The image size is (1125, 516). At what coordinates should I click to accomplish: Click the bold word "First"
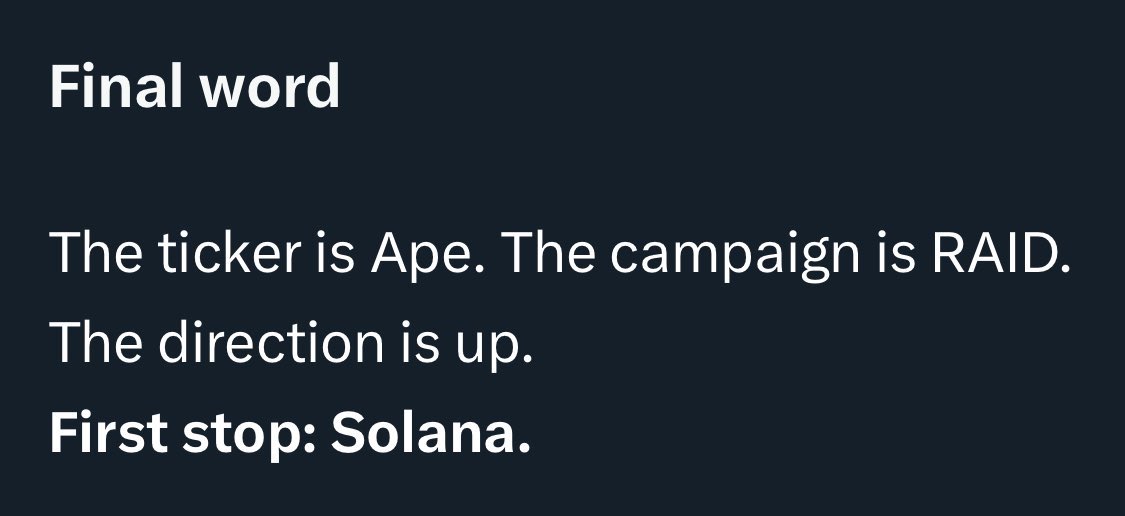[x=108, y=433]
